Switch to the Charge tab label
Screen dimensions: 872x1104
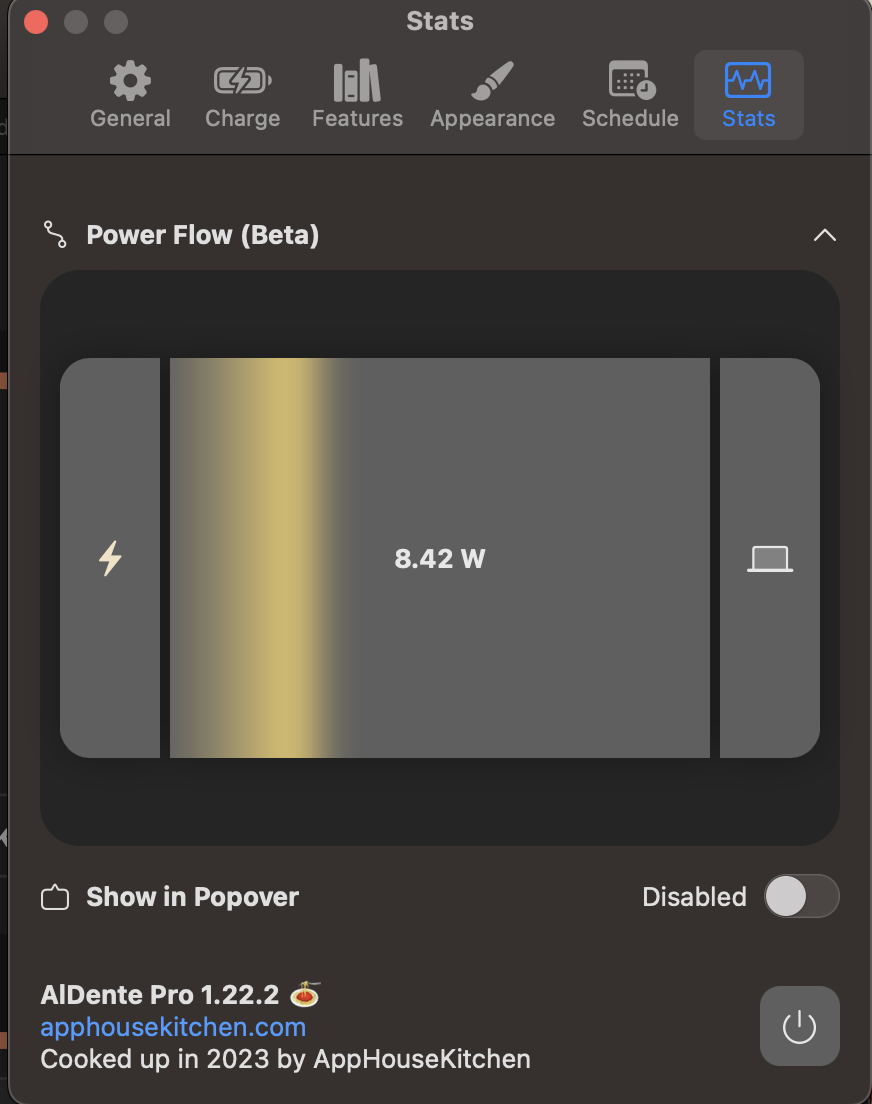[x=242, y=118]
